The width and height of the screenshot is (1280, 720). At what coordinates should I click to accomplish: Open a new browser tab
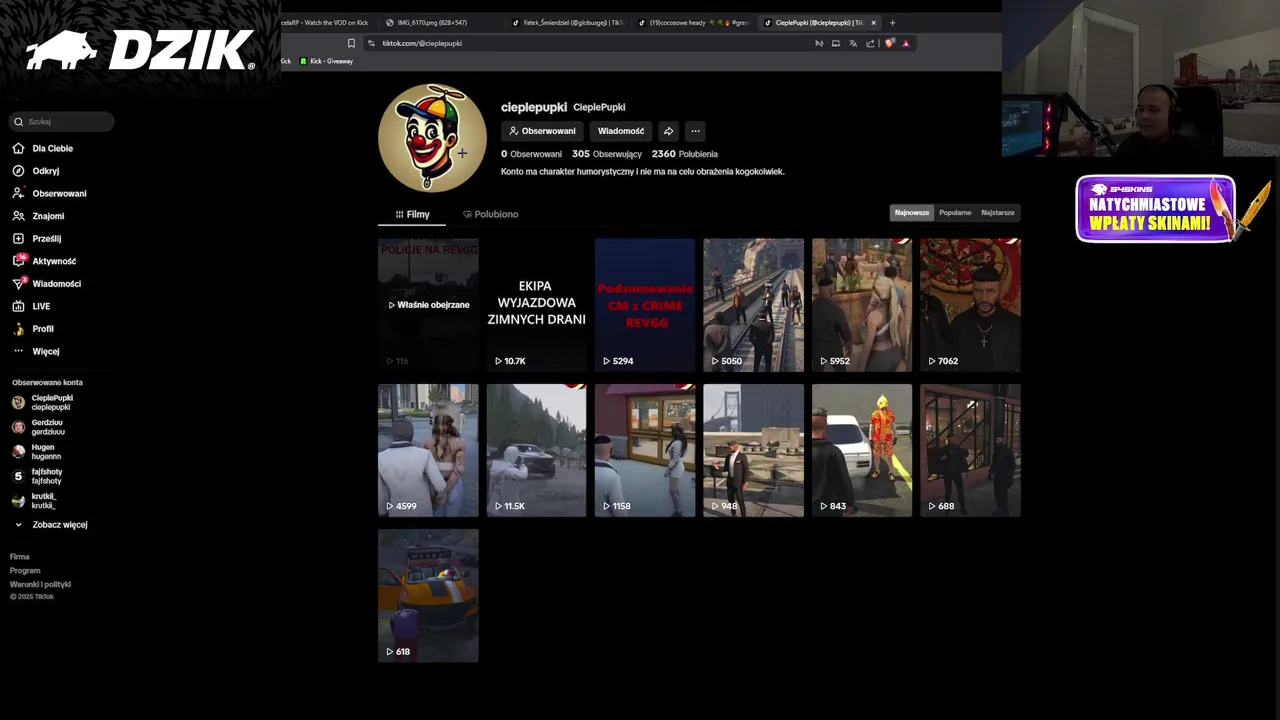pos(892,22)
